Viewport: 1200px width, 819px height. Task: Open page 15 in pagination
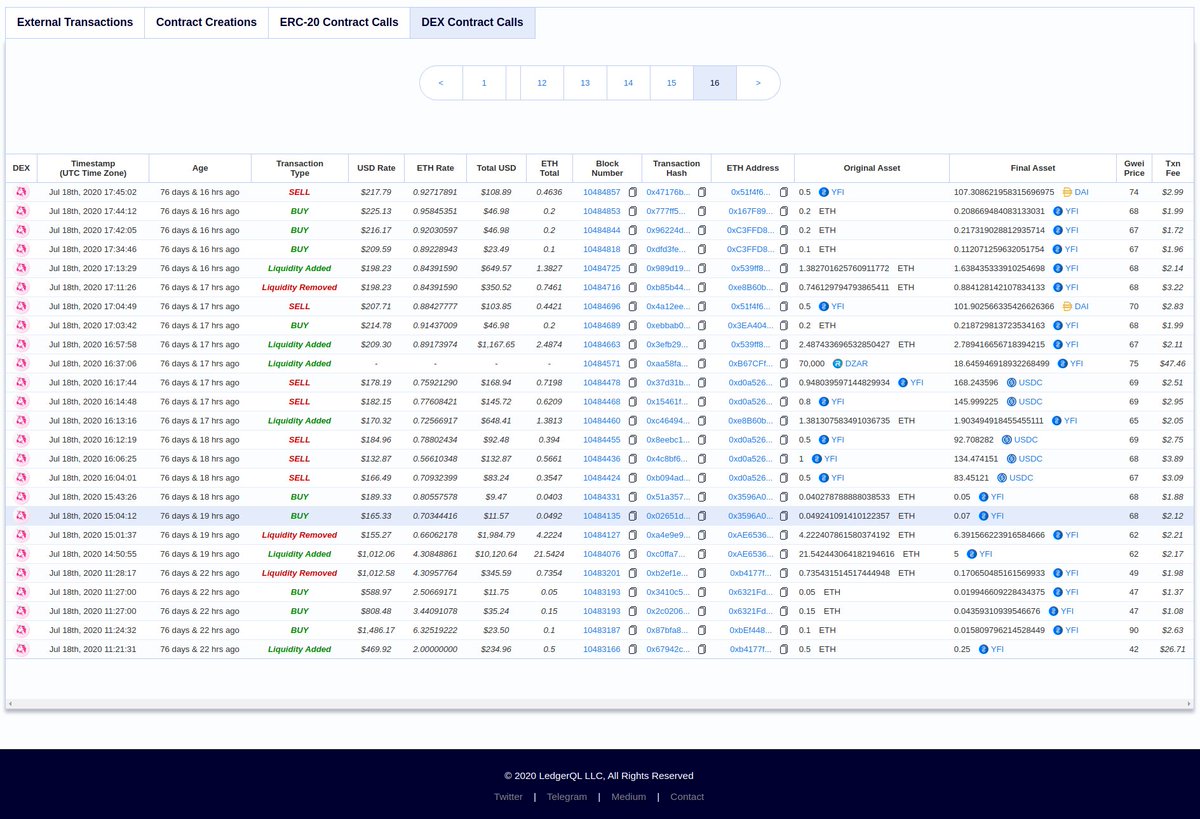click(x=672, y=83)
